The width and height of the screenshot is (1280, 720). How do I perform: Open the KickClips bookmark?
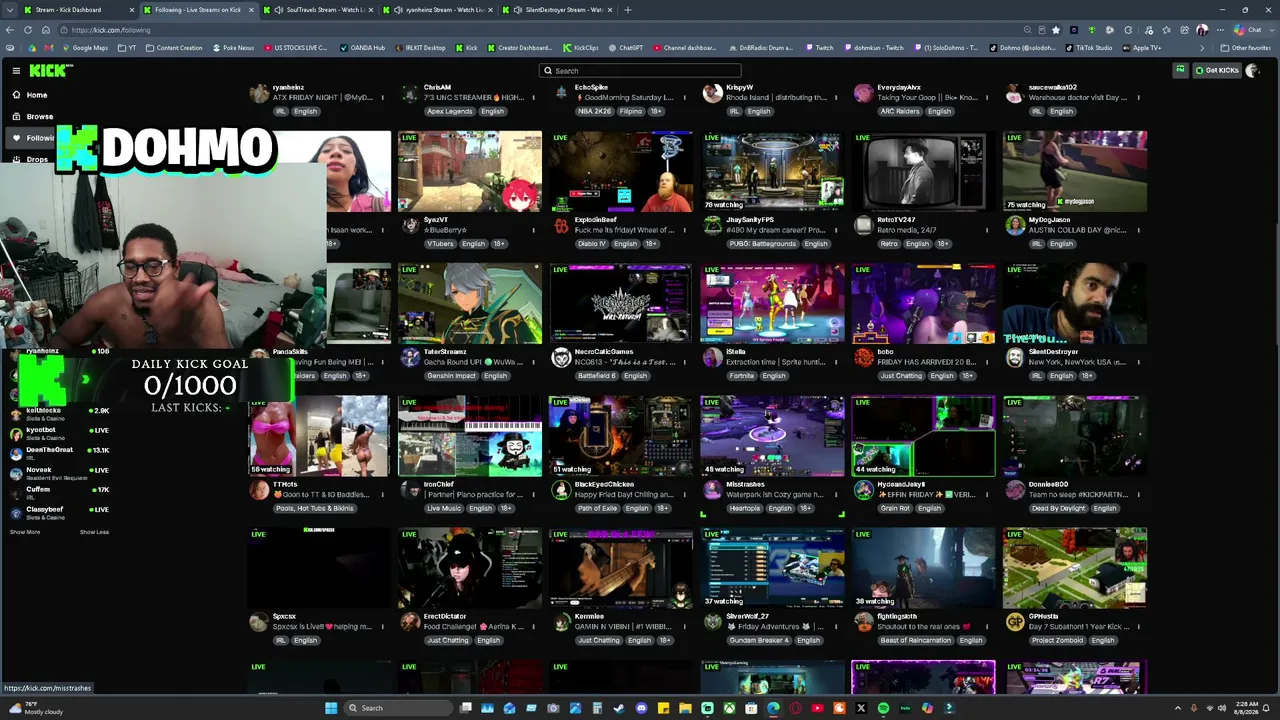coord(580,48)
